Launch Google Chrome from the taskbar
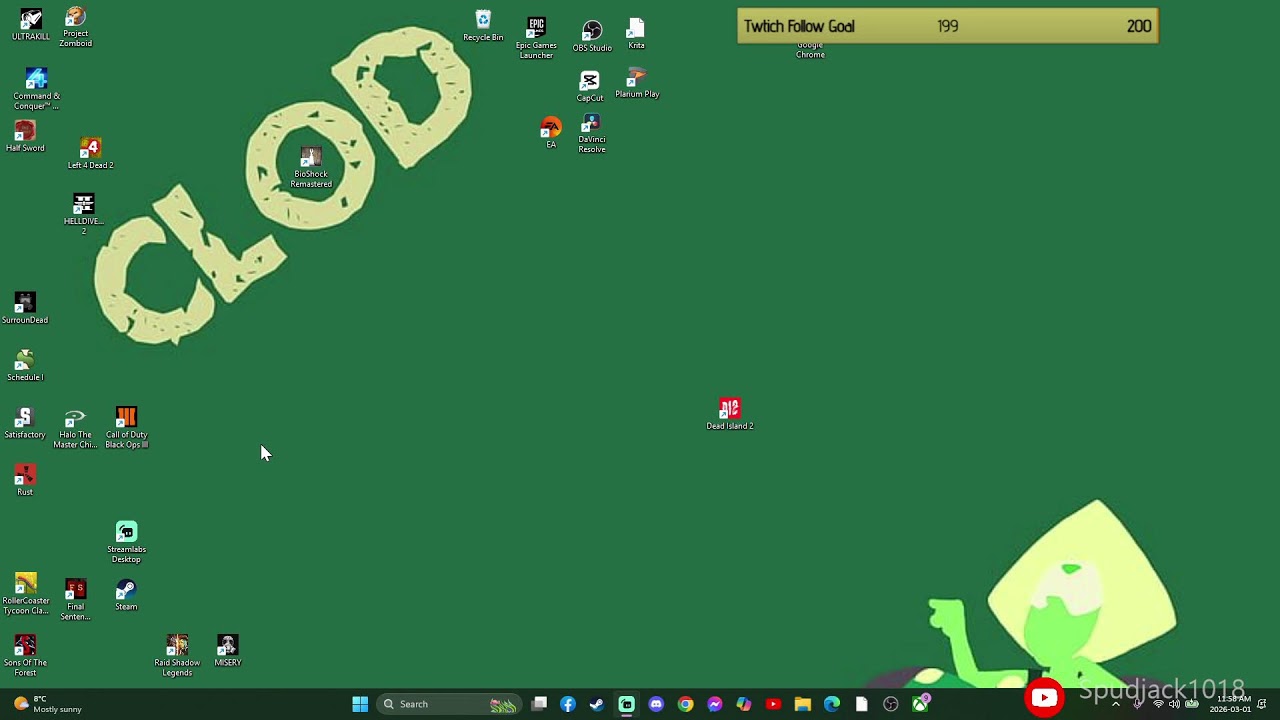The height and width of the screenshot is (720, 1280). point(685,704)
